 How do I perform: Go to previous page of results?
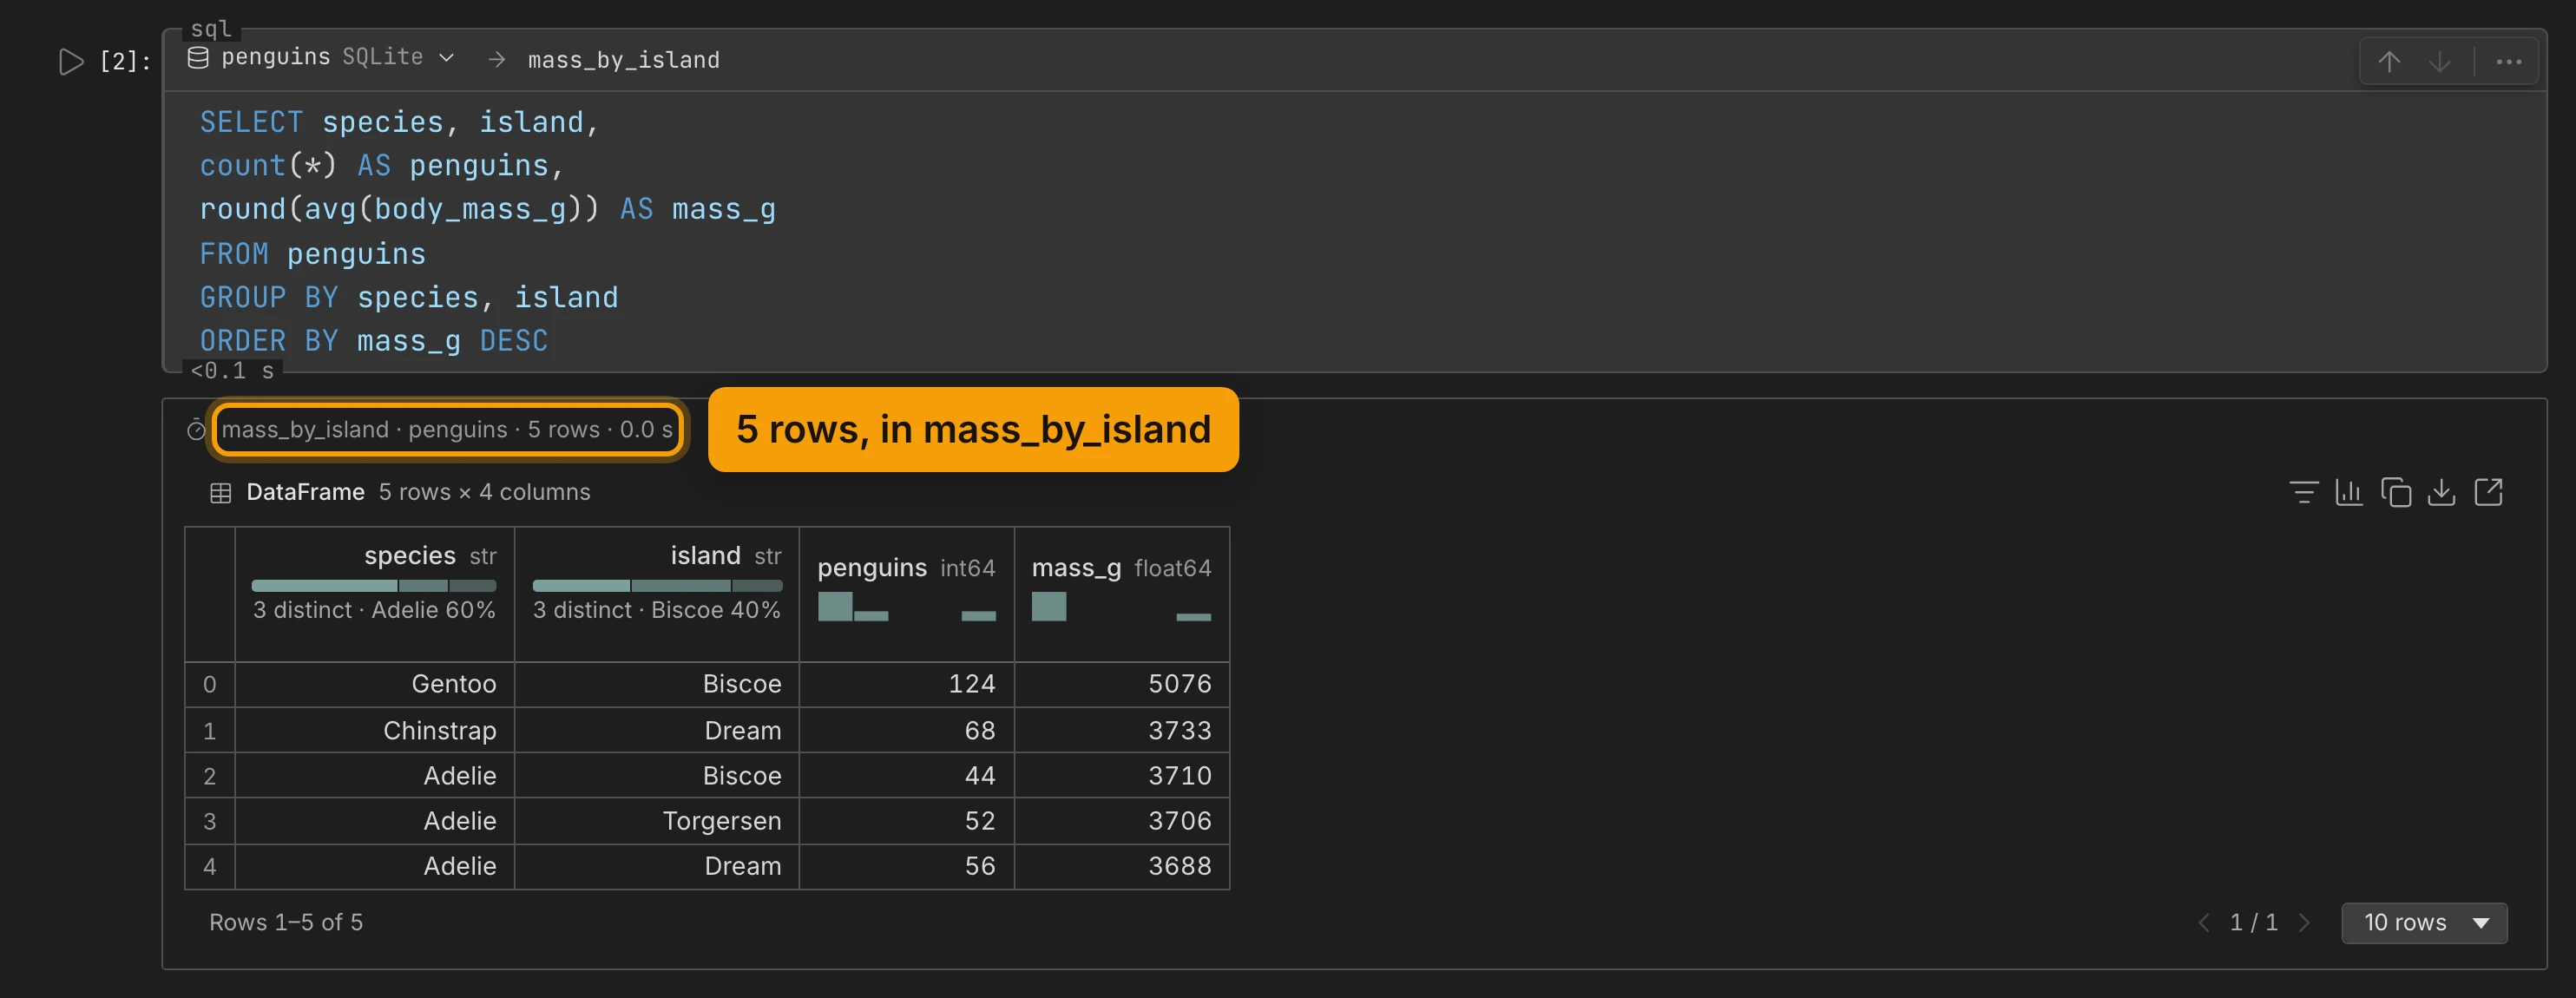tap(2203, 923)
